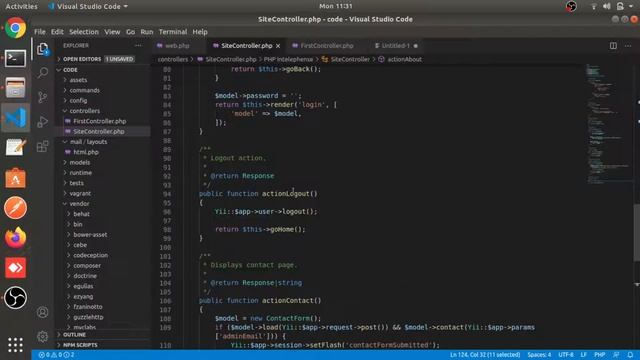Click the editor vertical scrollbar thumb

click(637, 232)
